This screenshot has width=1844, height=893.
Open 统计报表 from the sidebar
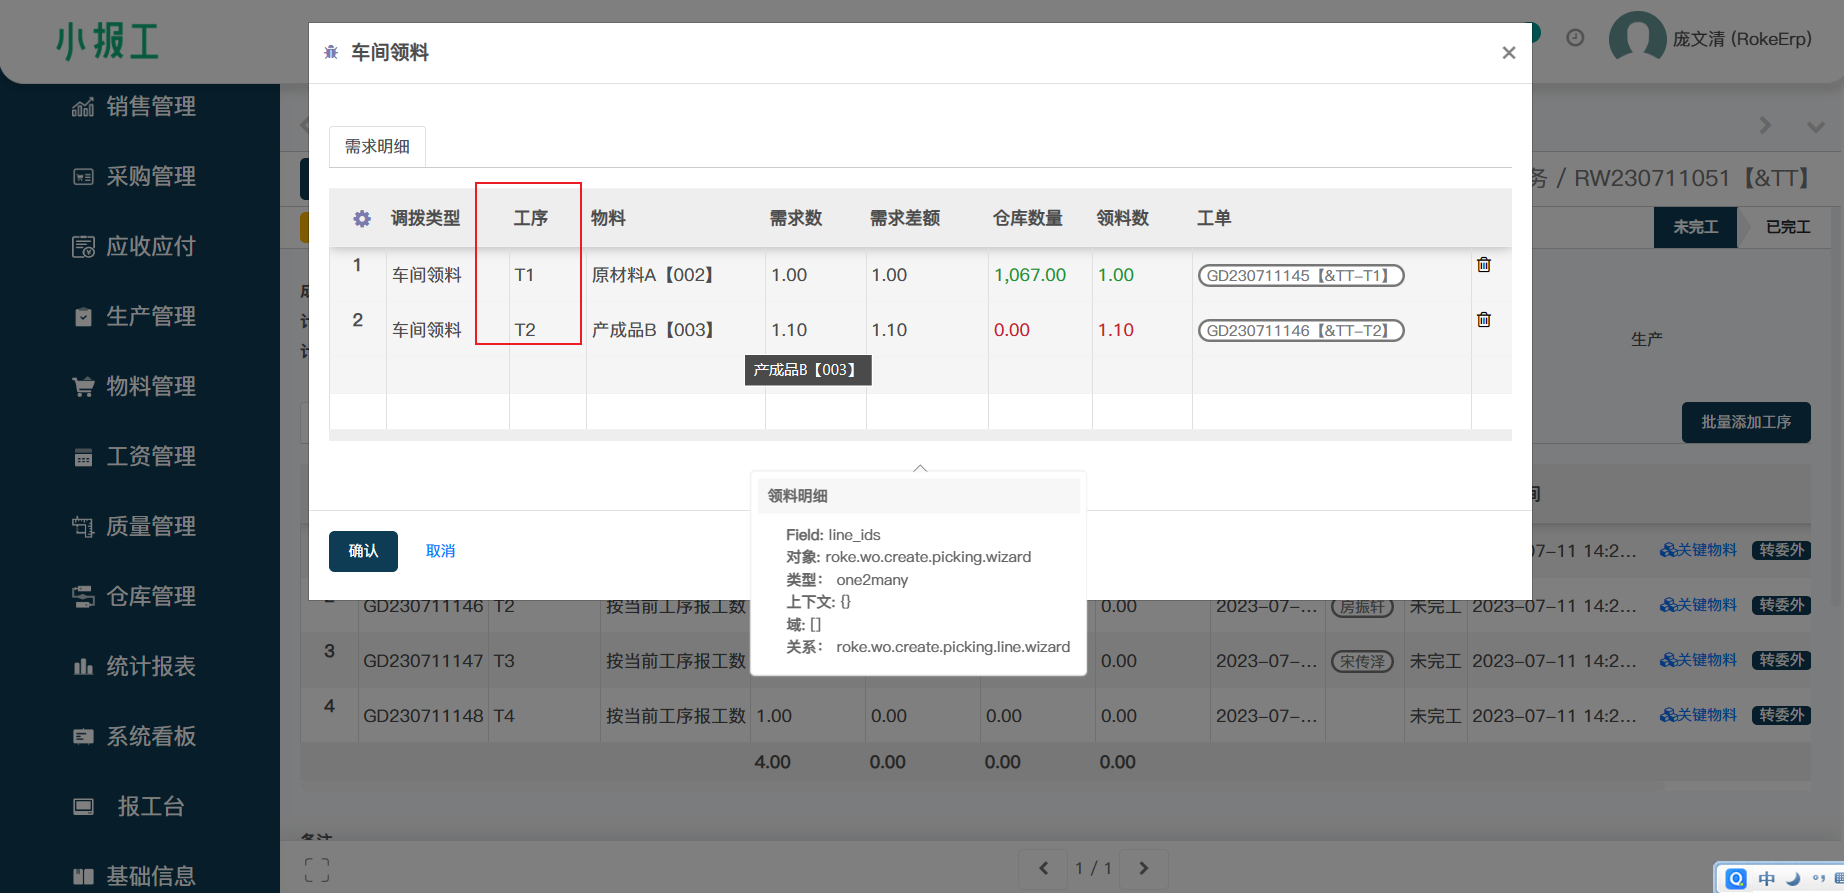click(150, 666)
